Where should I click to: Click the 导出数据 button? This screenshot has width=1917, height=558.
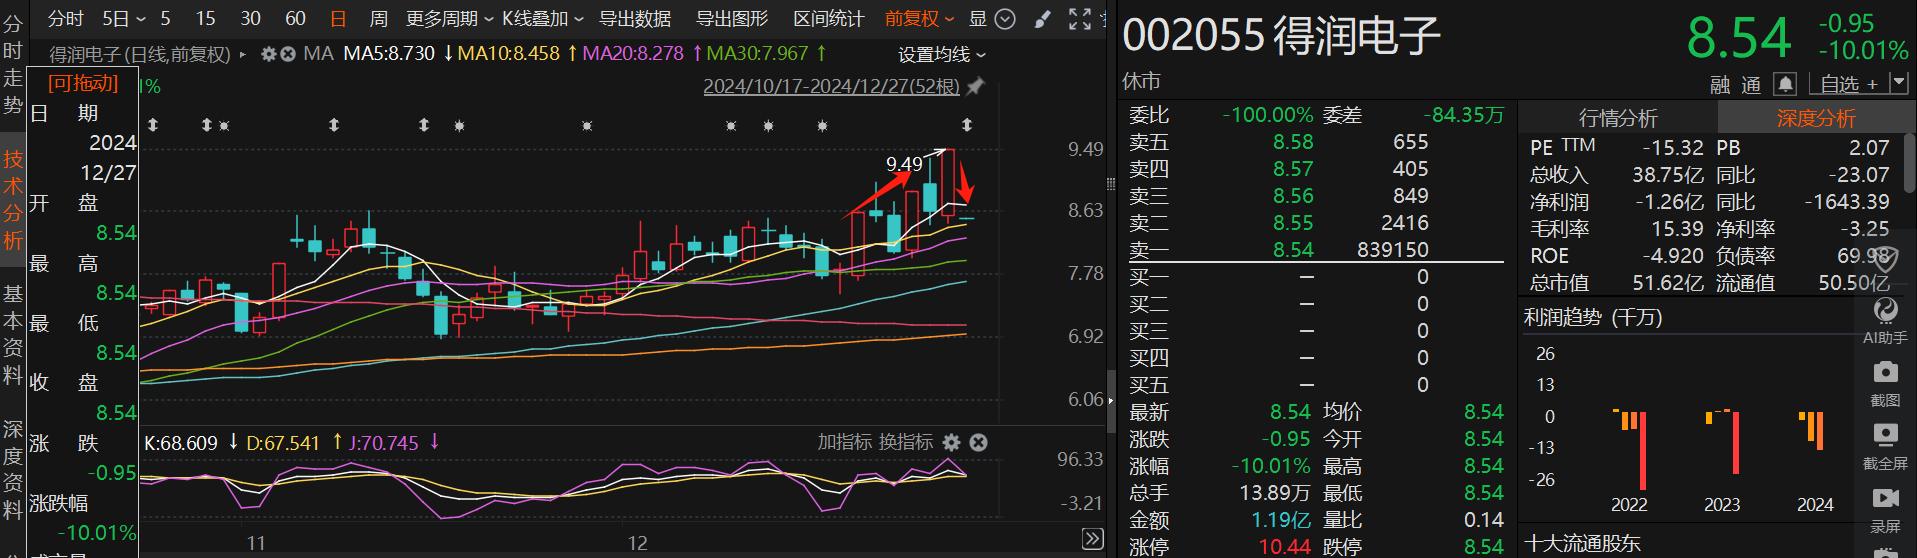pyautogui.click(x=634, y=19)
